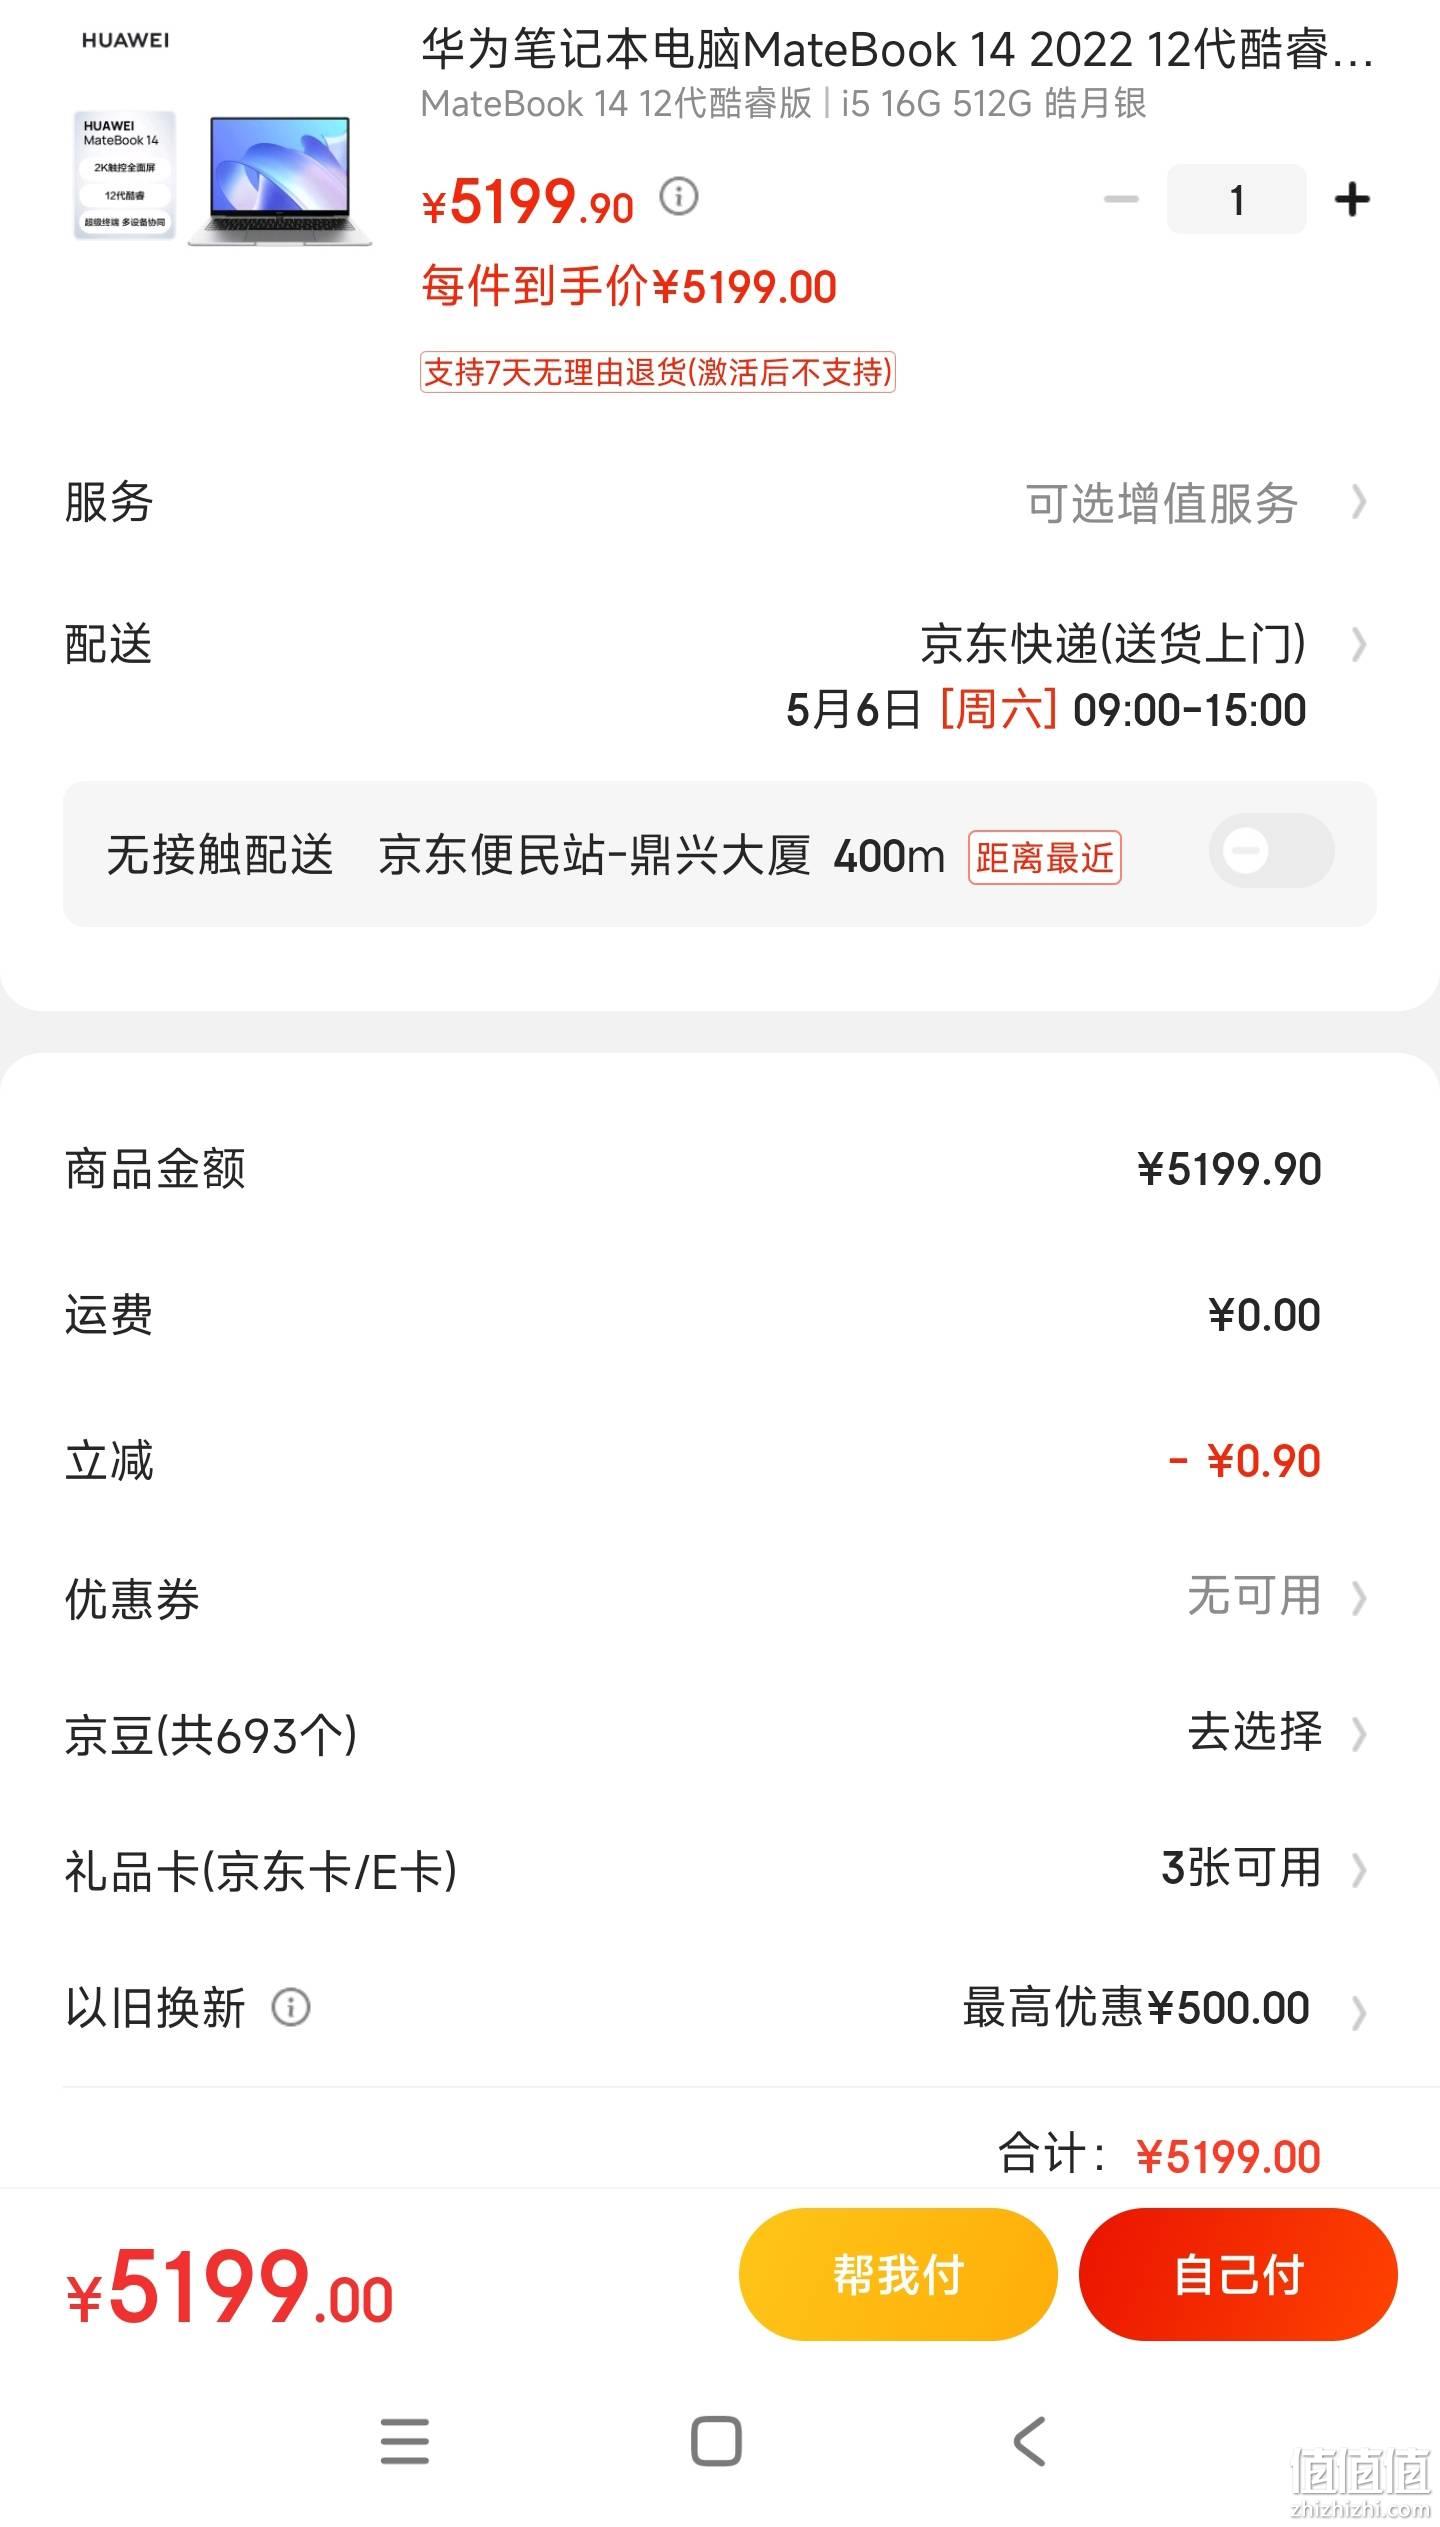Open the MateBook 14 product thumbnail
This screenshot has height=2527, width=1440.
[x=222, y=178]
